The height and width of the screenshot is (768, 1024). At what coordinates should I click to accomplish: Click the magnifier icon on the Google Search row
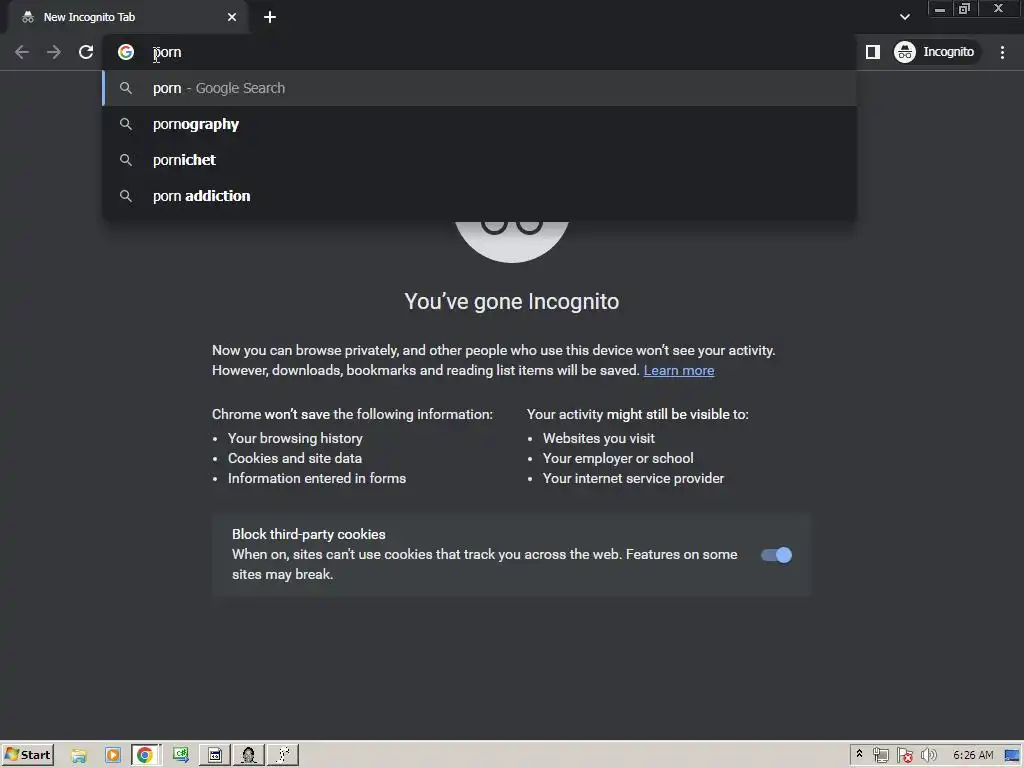tap(126, 88)
